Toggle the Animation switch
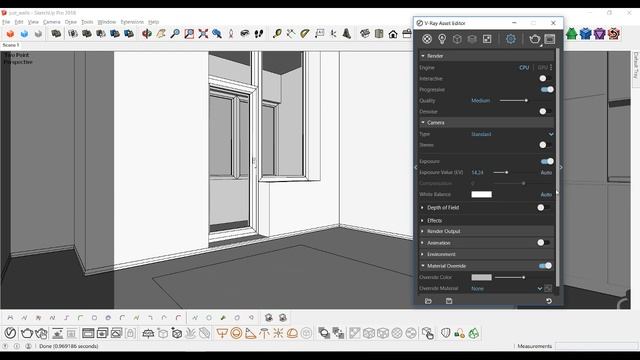640x360 pixels. tap(543, 242)
